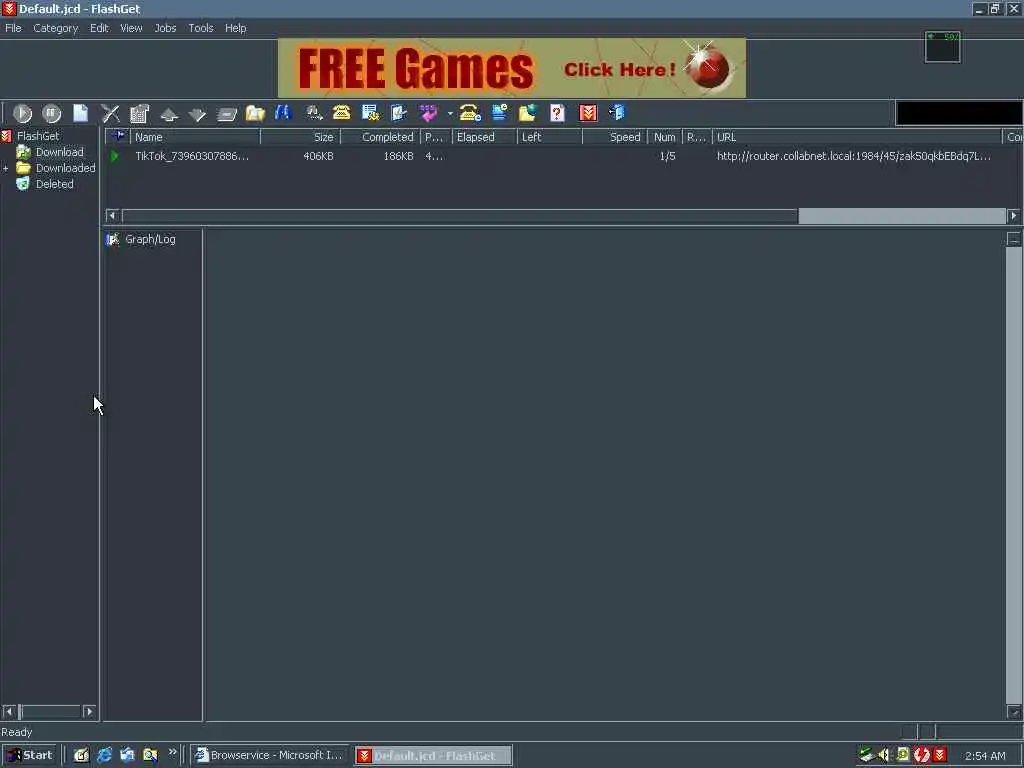
Task: Click Internet Explorer quick launch icon
Action: tap(104, 756)
